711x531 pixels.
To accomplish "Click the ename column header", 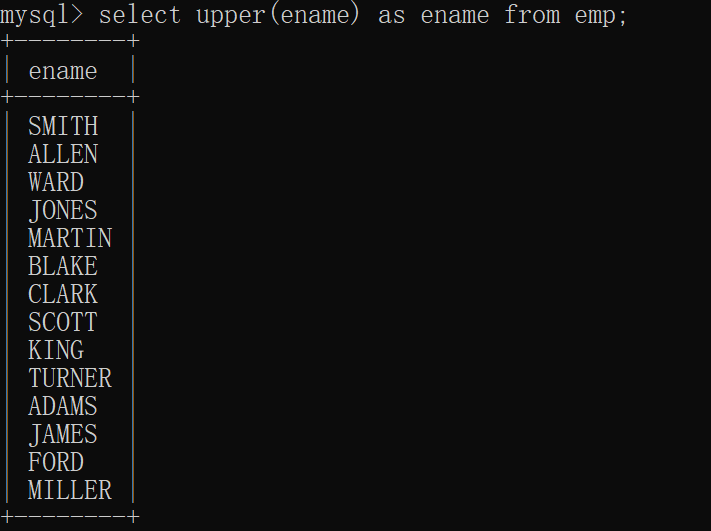I will coord(63,71).
